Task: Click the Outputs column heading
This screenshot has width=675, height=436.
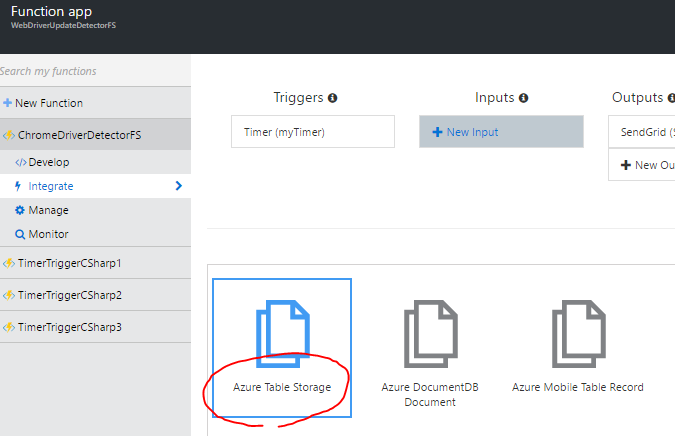Action: tap(638, 98)
